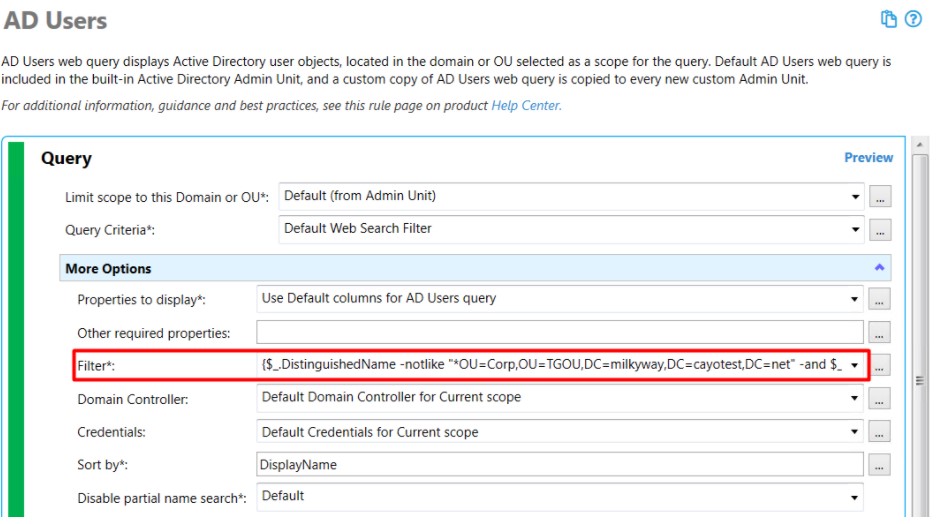Viewport: 942px width, 524px height.
Task: Click the AD Users page title
Action: 55,21
